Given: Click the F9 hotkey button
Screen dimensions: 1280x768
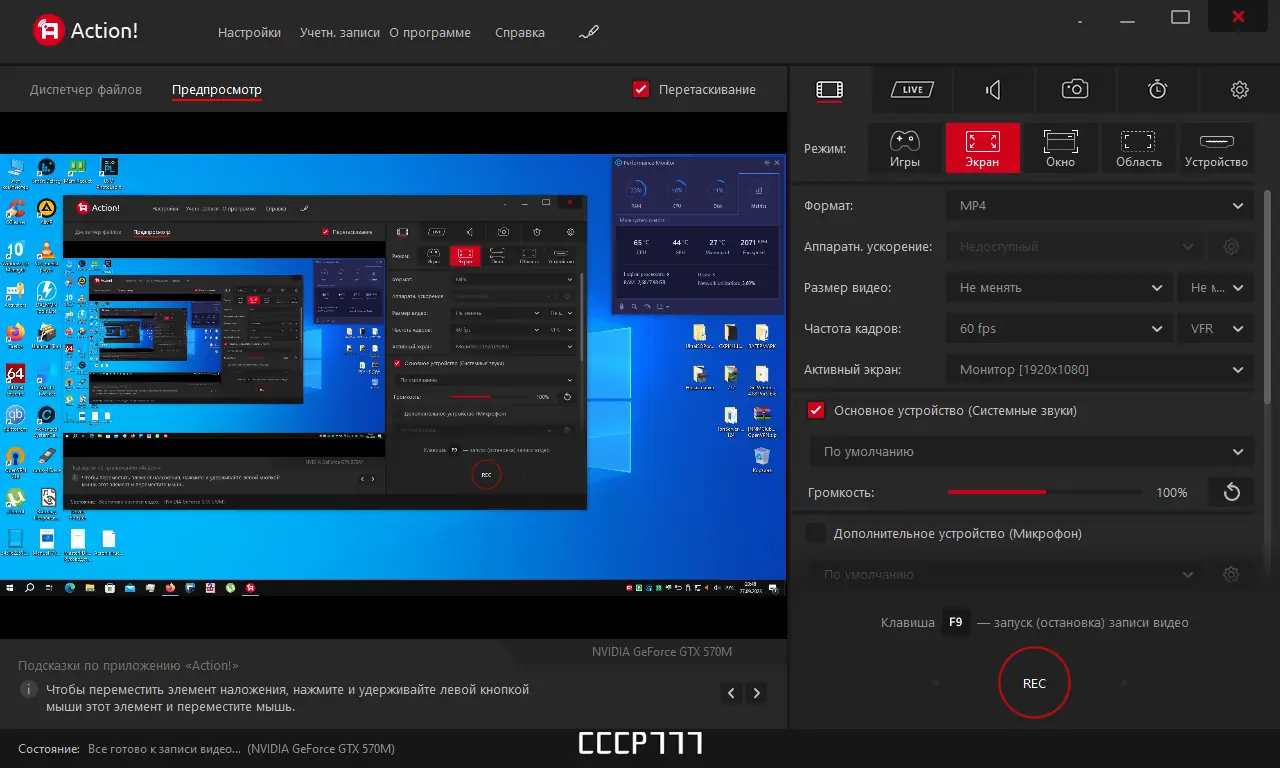Looking at the screenshot, I should 955,622.
